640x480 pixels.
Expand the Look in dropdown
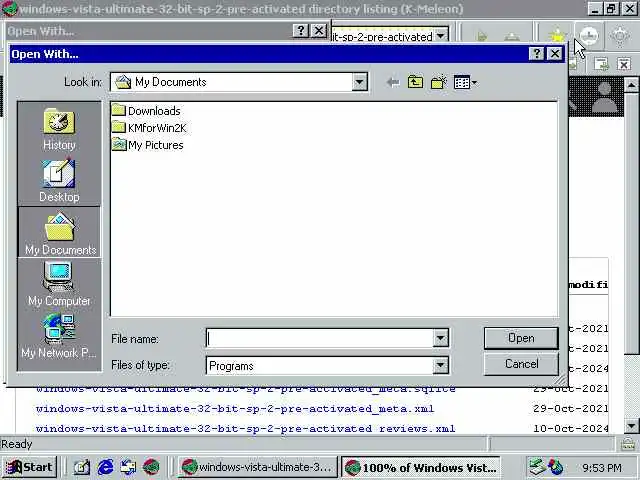click(359, 82)
